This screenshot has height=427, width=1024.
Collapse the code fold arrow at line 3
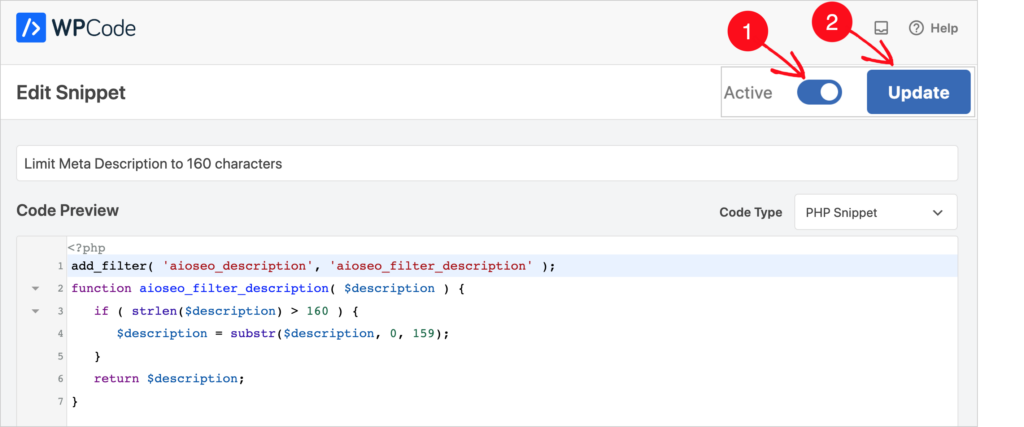[36, 311]
